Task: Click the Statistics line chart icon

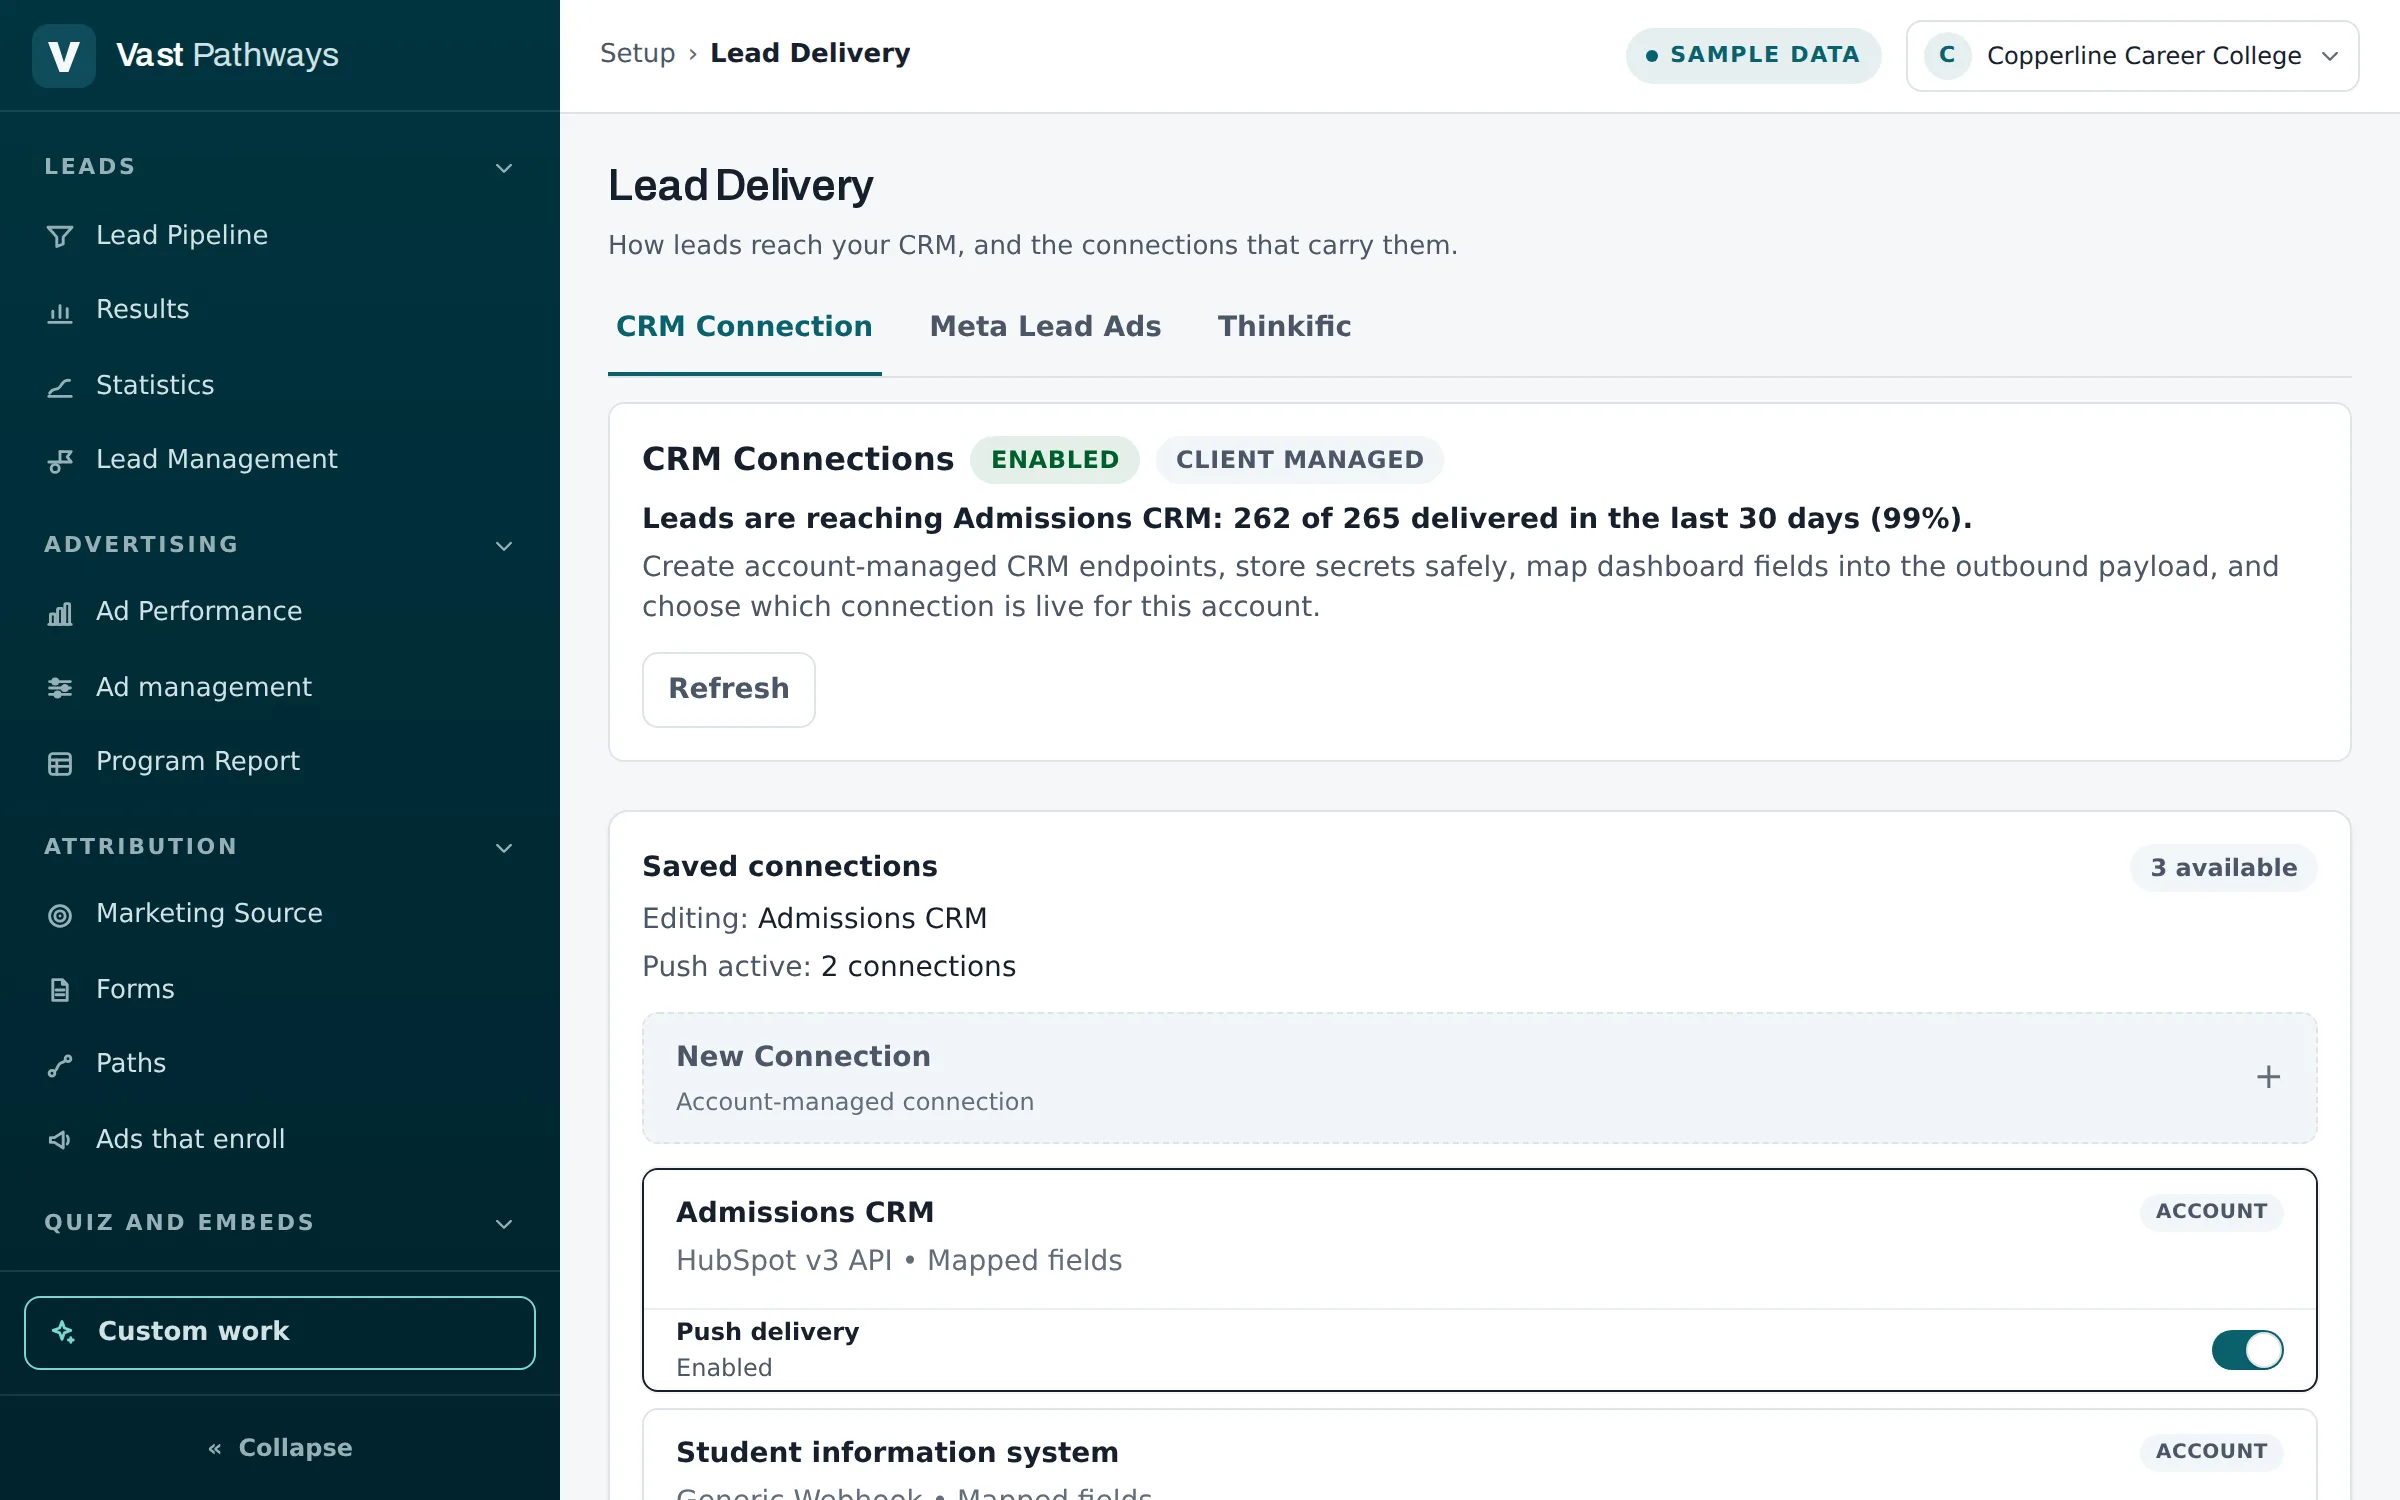Action: pyautogui.click(x=60, y=386)
